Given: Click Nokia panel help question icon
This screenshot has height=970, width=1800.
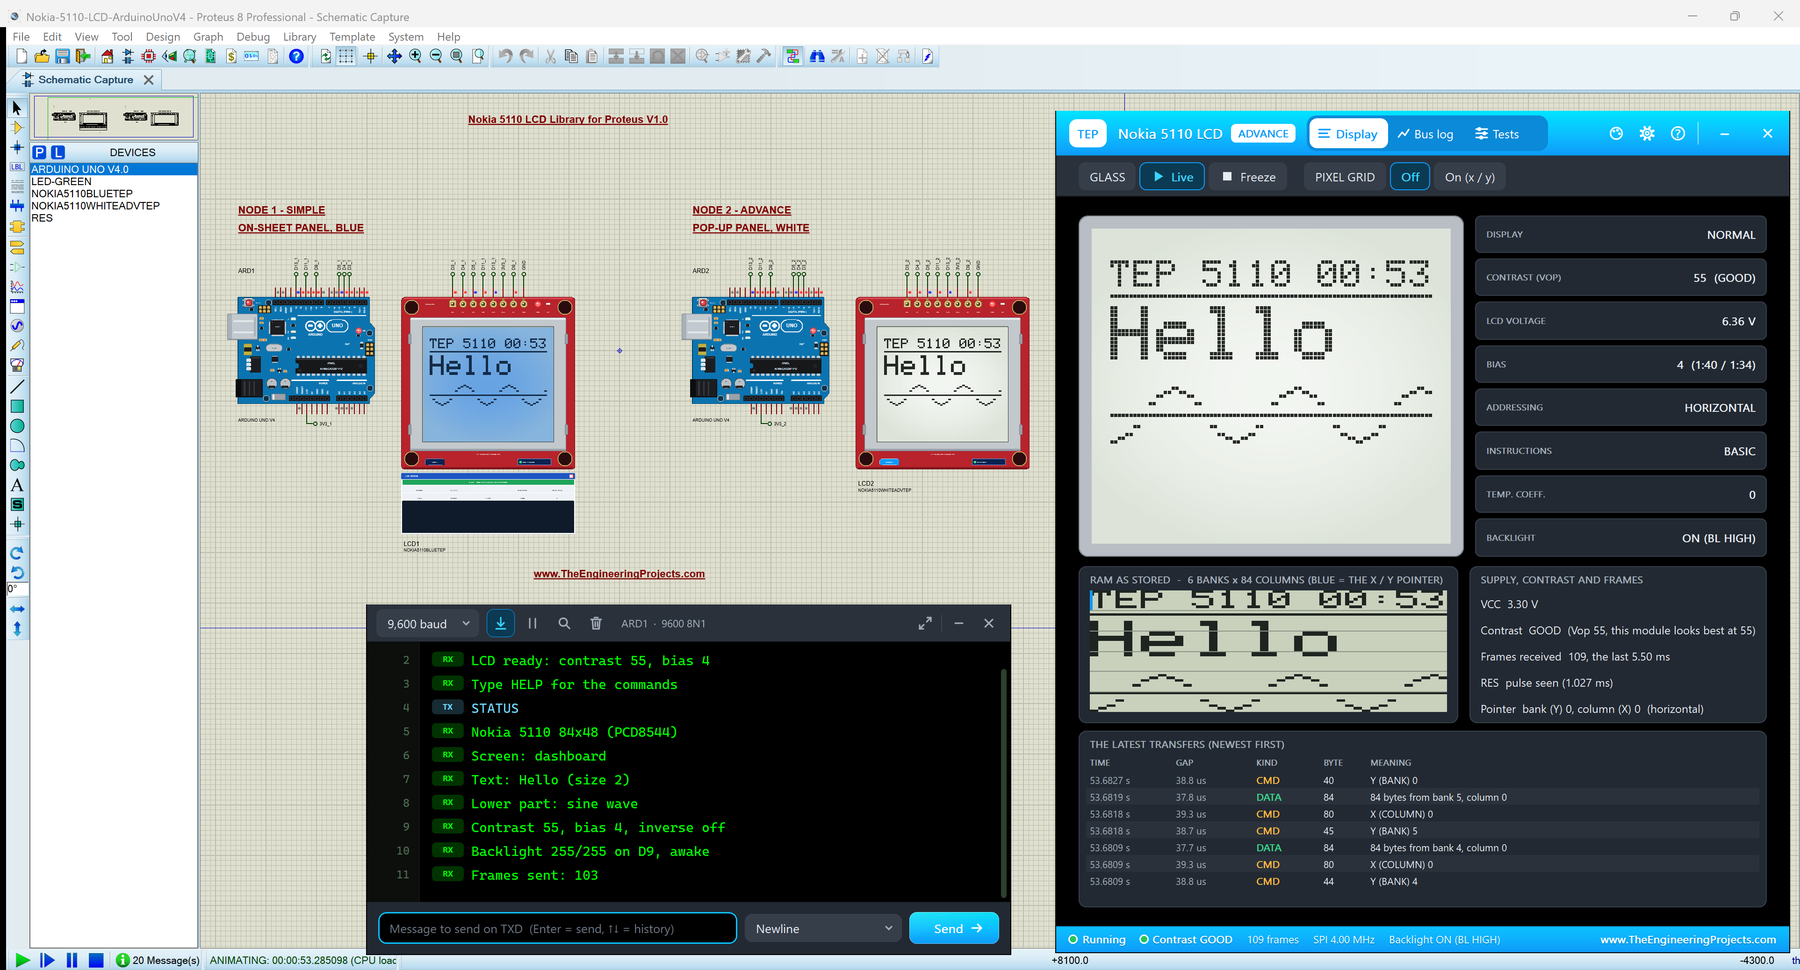Looking at the screenshot, I should (x=1678, y=134).
